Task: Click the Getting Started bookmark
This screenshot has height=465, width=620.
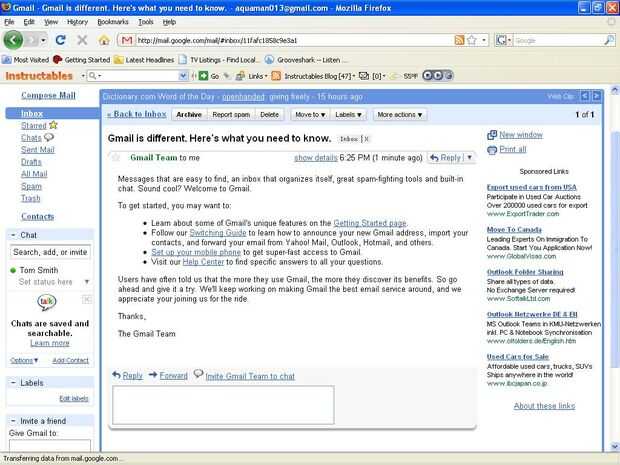Action: pos(81,60)
